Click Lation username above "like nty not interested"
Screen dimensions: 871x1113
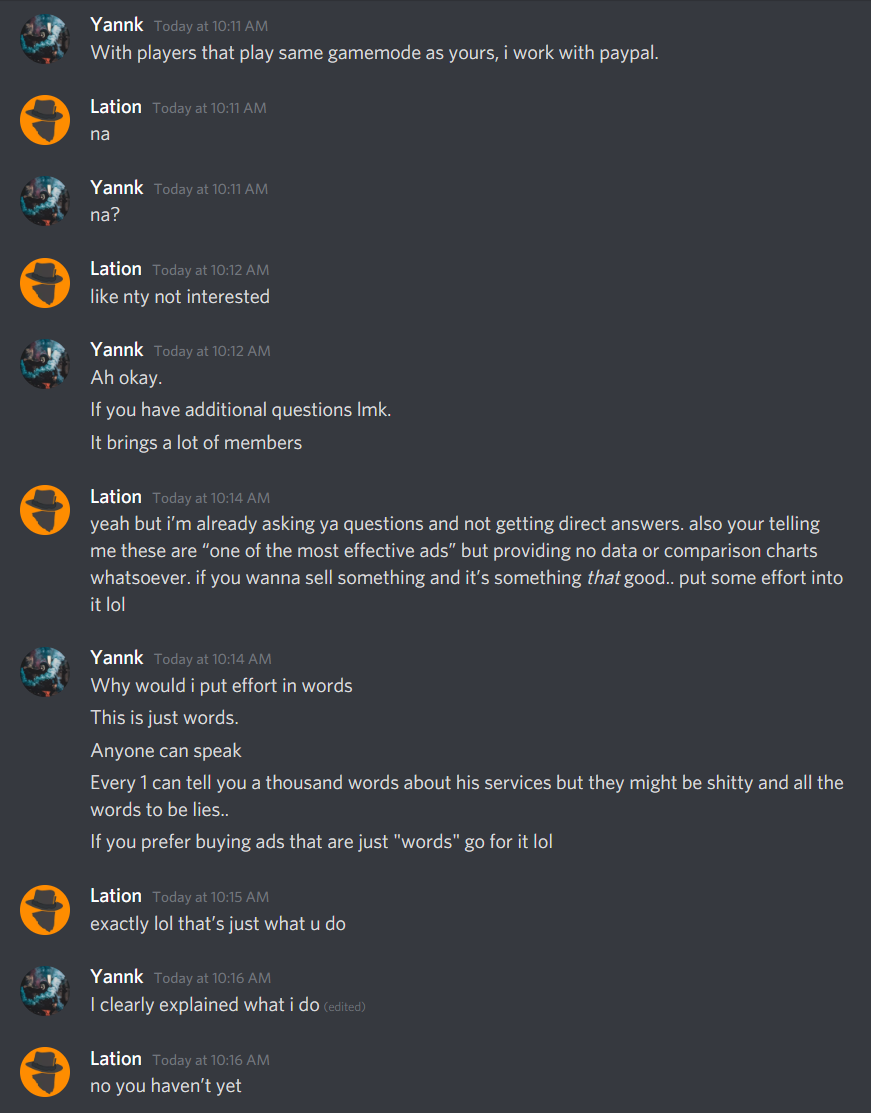click(x=116, y=269)
